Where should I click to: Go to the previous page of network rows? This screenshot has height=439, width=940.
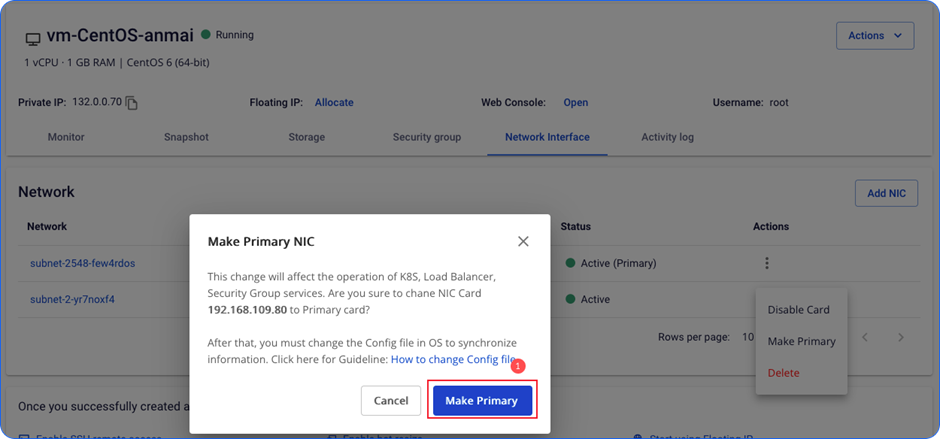tap(866, 338)
